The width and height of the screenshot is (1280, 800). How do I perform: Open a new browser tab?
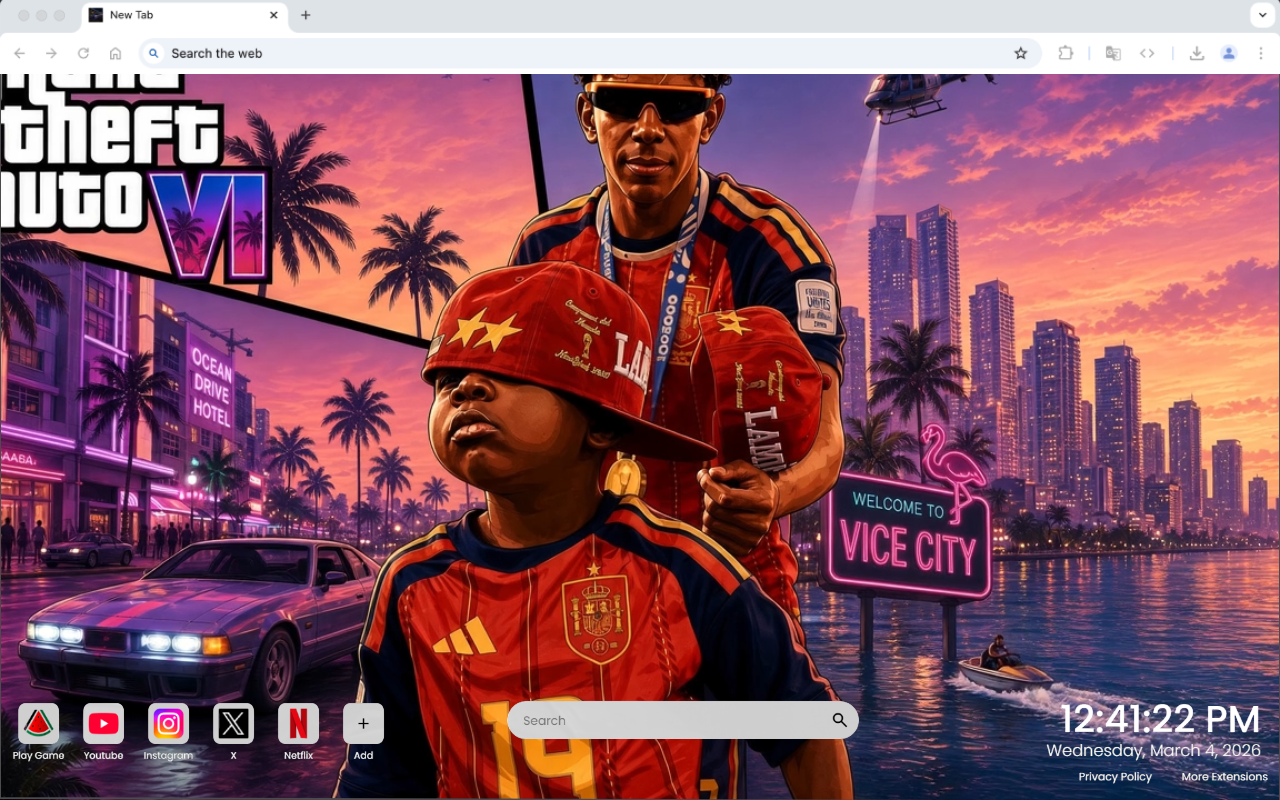306,15
